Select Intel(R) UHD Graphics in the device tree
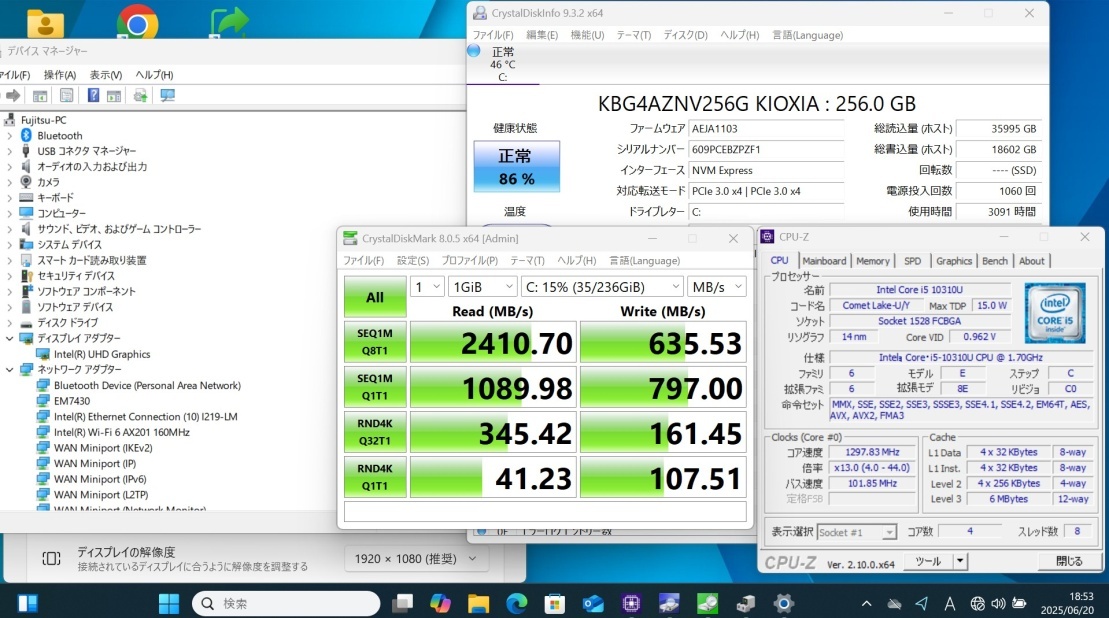Viewport: 1109px width, 618px height. point(102,354)
